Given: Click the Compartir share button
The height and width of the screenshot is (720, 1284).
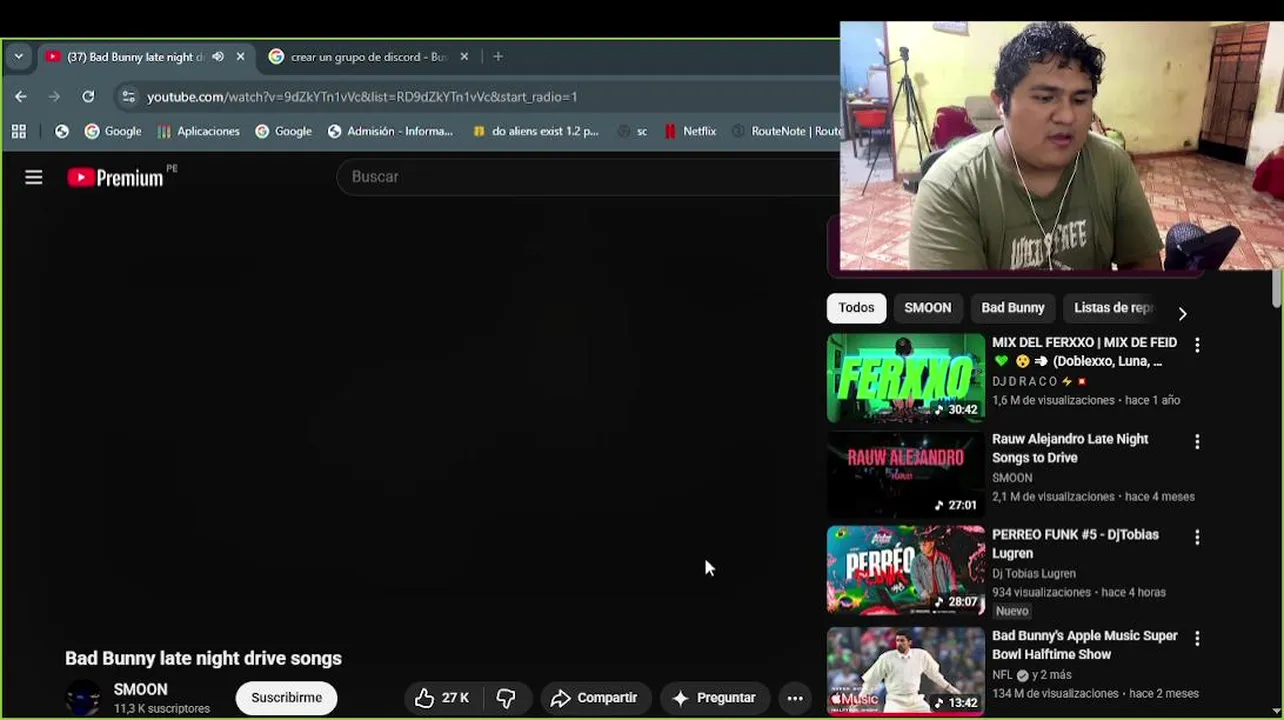Looking at the screenshot, I should [x=595, y=698].
